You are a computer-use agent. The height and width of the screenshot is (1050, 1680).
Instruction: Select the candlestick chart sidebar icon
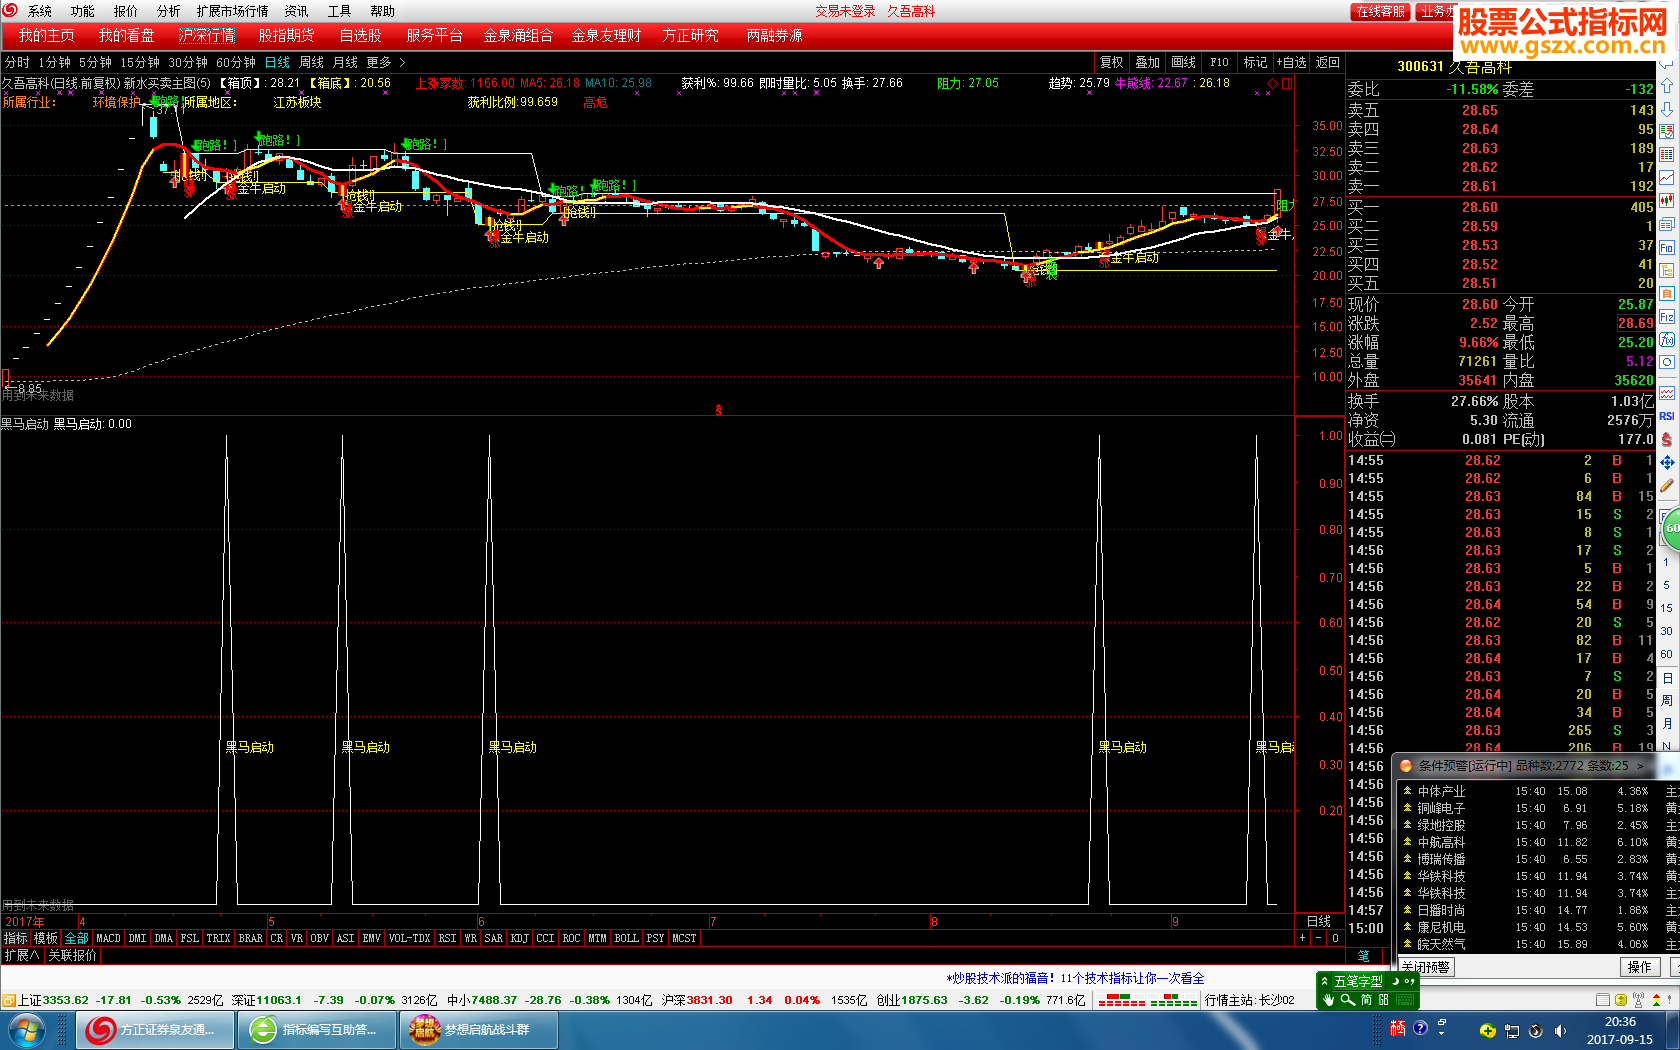[1667, 200]
